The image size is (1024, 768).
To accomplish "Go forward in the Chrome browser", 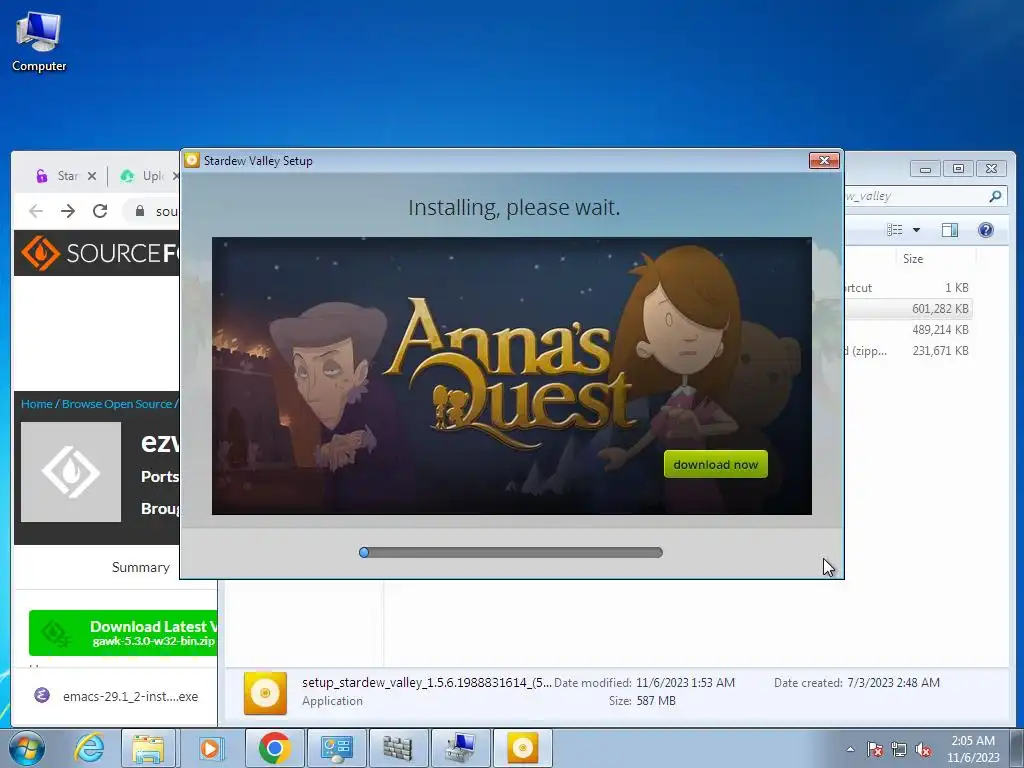I will [x=68, y=211].
